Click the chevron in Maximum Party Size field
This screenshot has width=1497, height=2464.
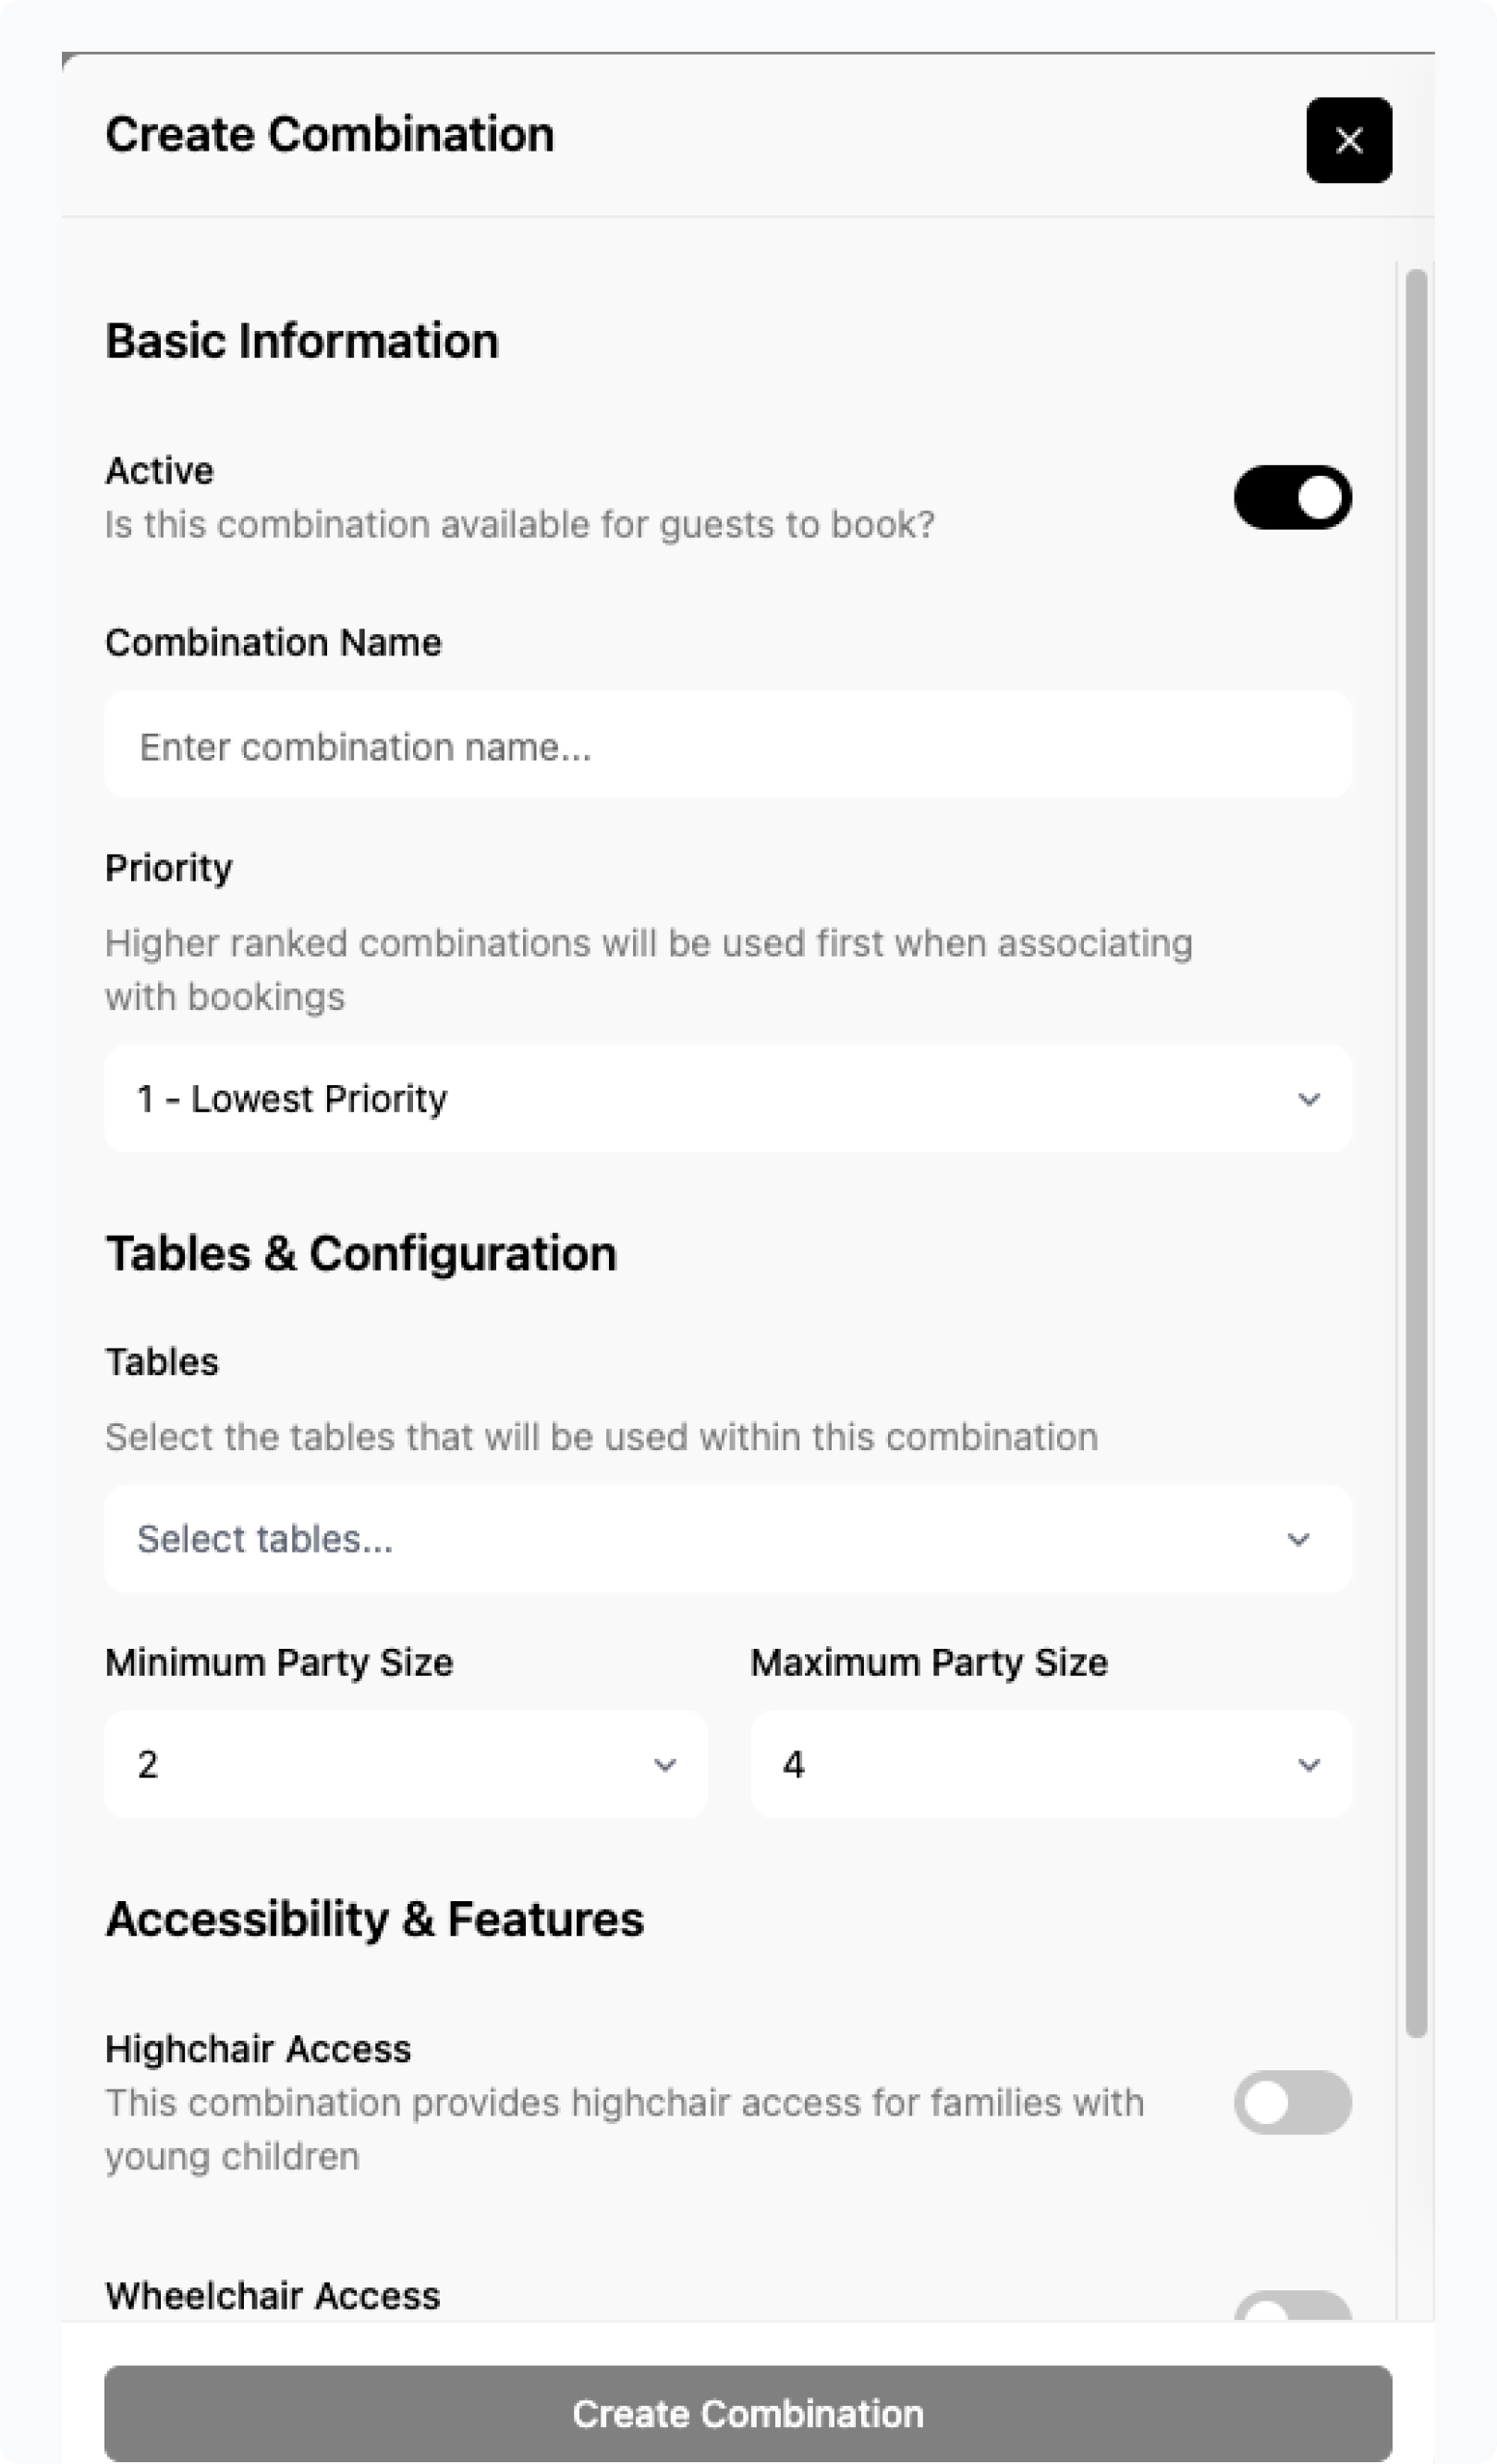(x=1308, y=1765)
